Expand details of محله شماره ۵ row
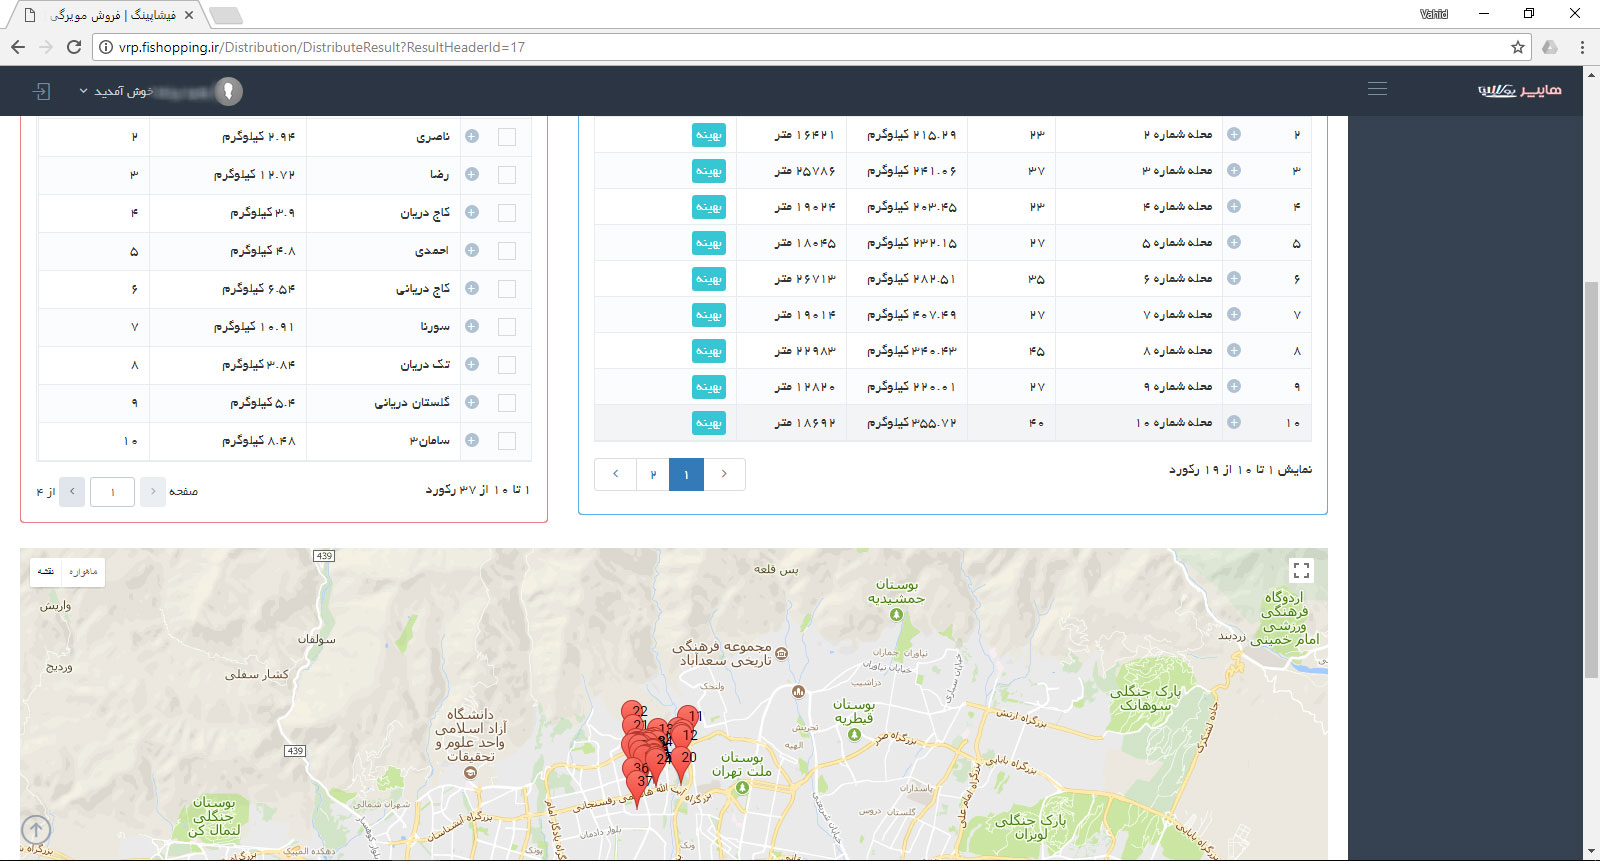This screenshot has width=1600, height=861. (1234, 243)
